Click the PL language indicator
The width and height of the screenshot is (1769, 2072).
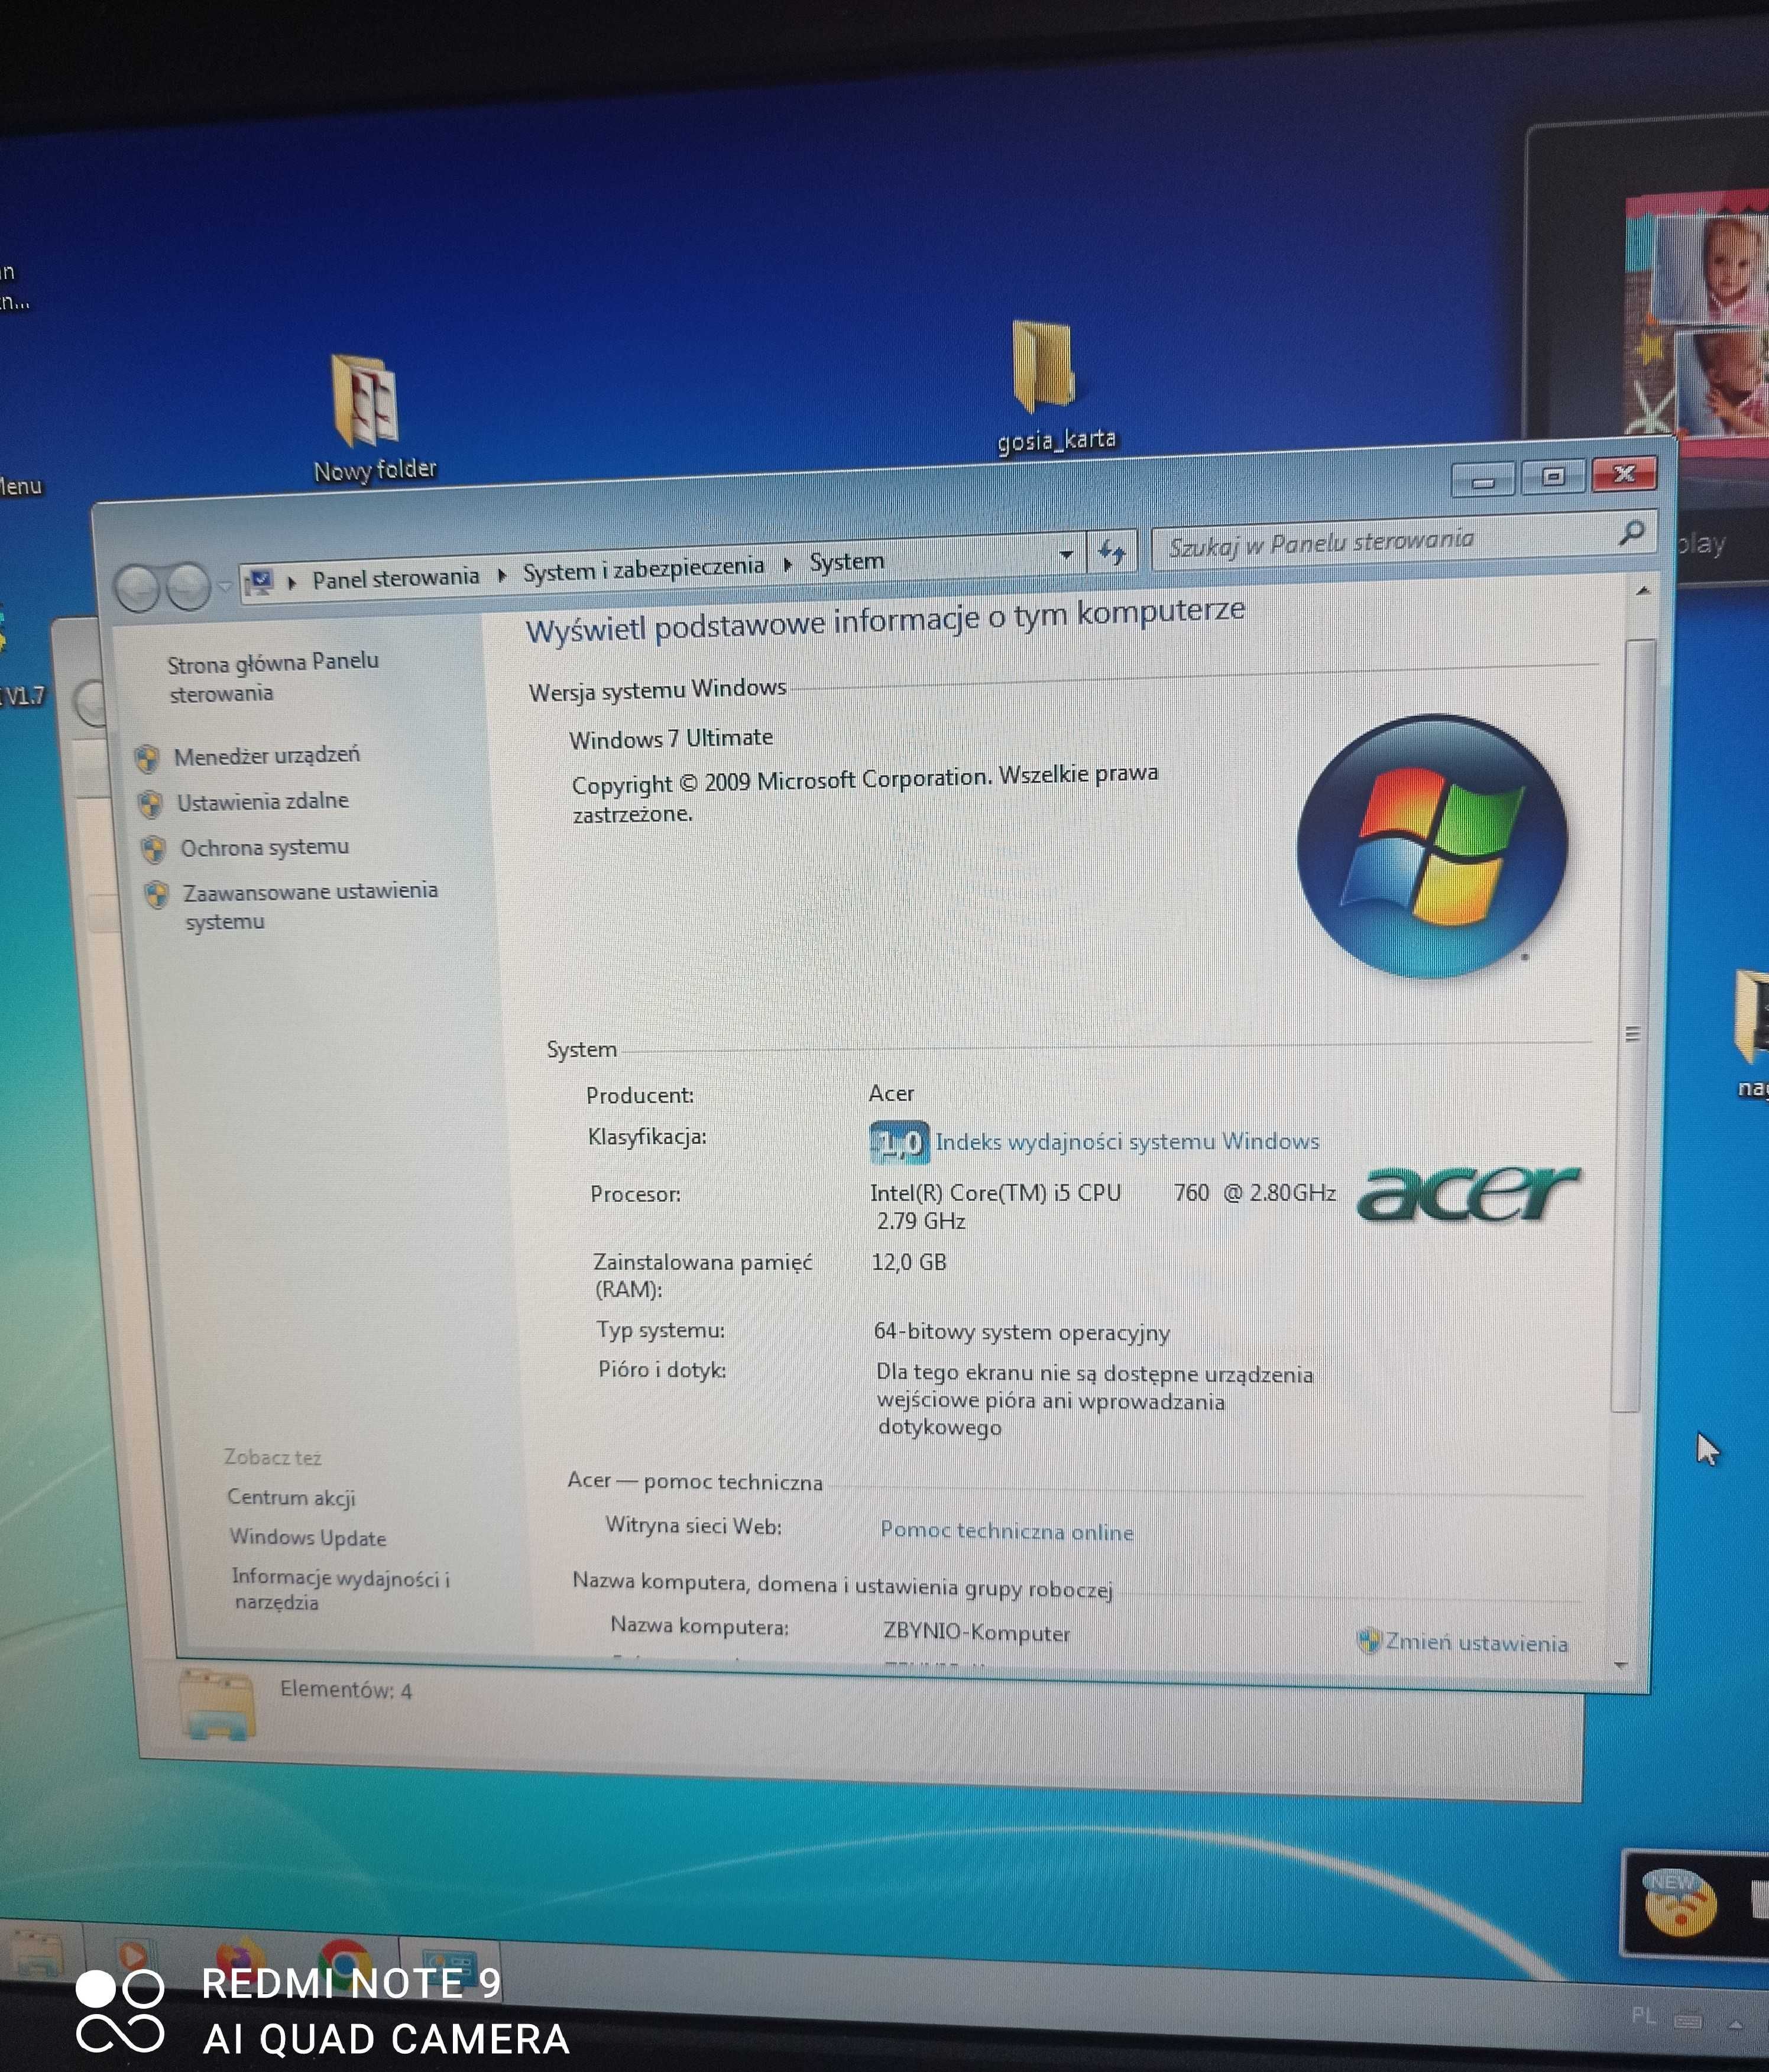[x=1644, y=2016]
